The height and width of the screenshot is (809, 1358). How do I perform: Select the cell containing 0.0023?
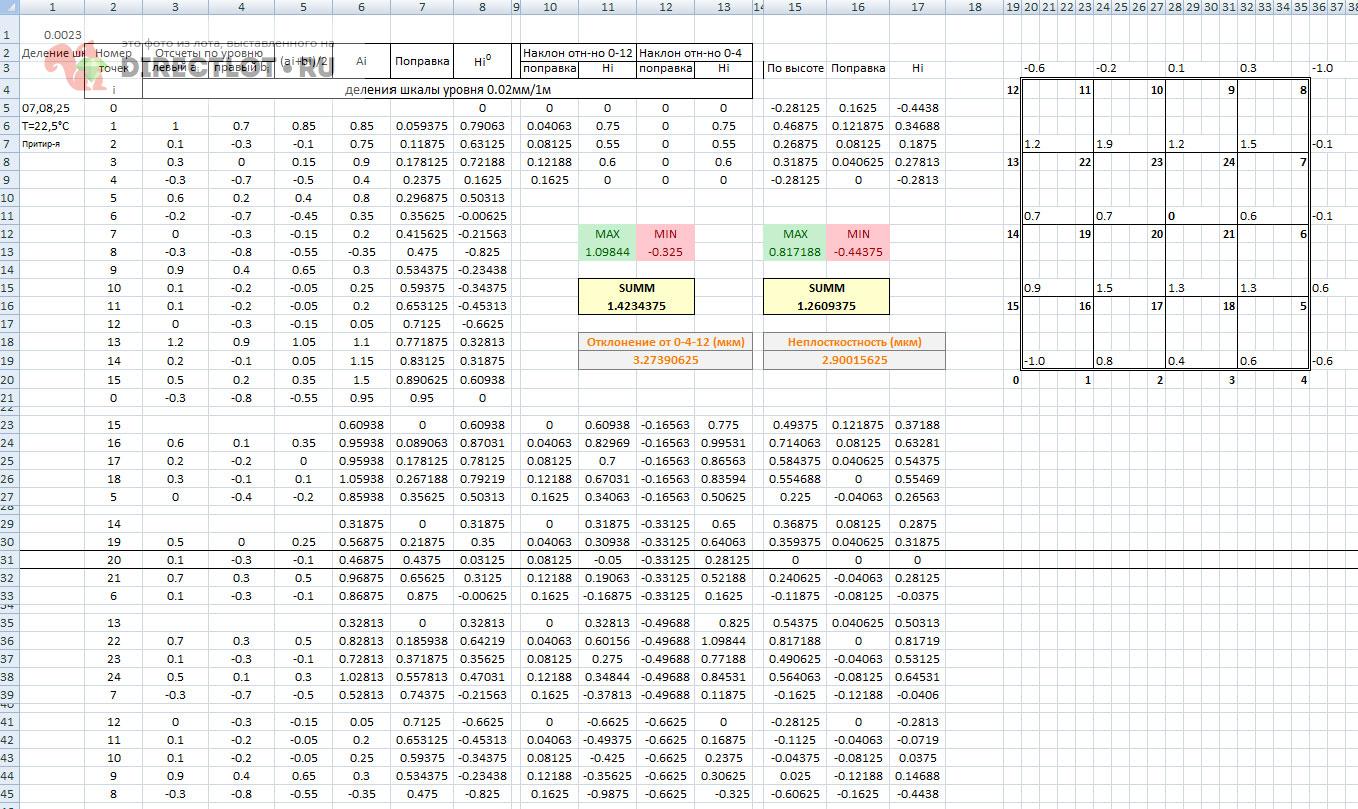[62, 35]
